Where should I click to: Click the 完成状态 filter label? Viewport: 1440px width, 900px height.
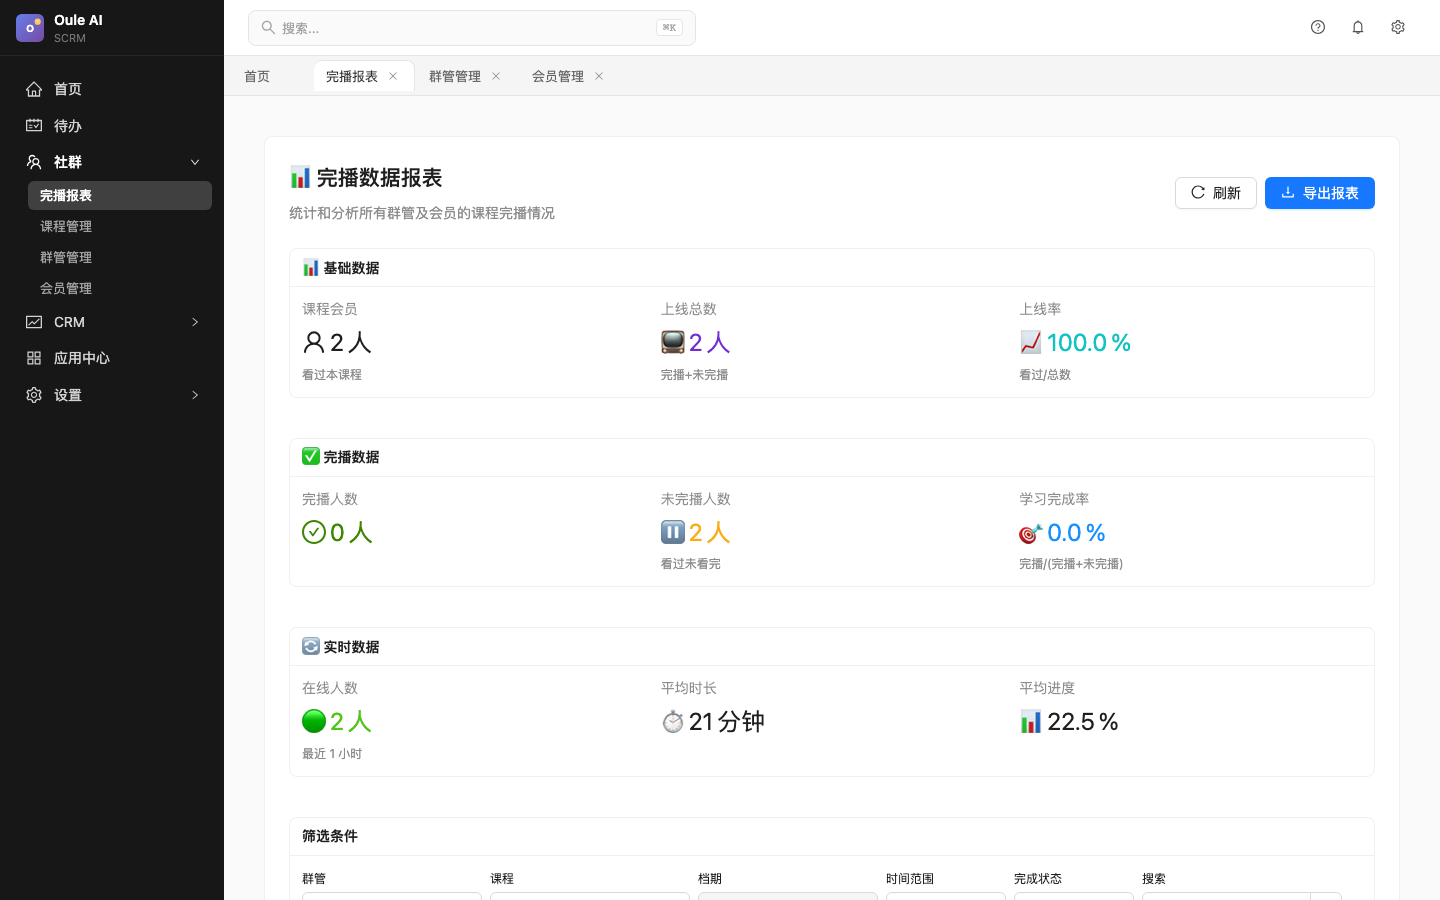point(1038,879)
